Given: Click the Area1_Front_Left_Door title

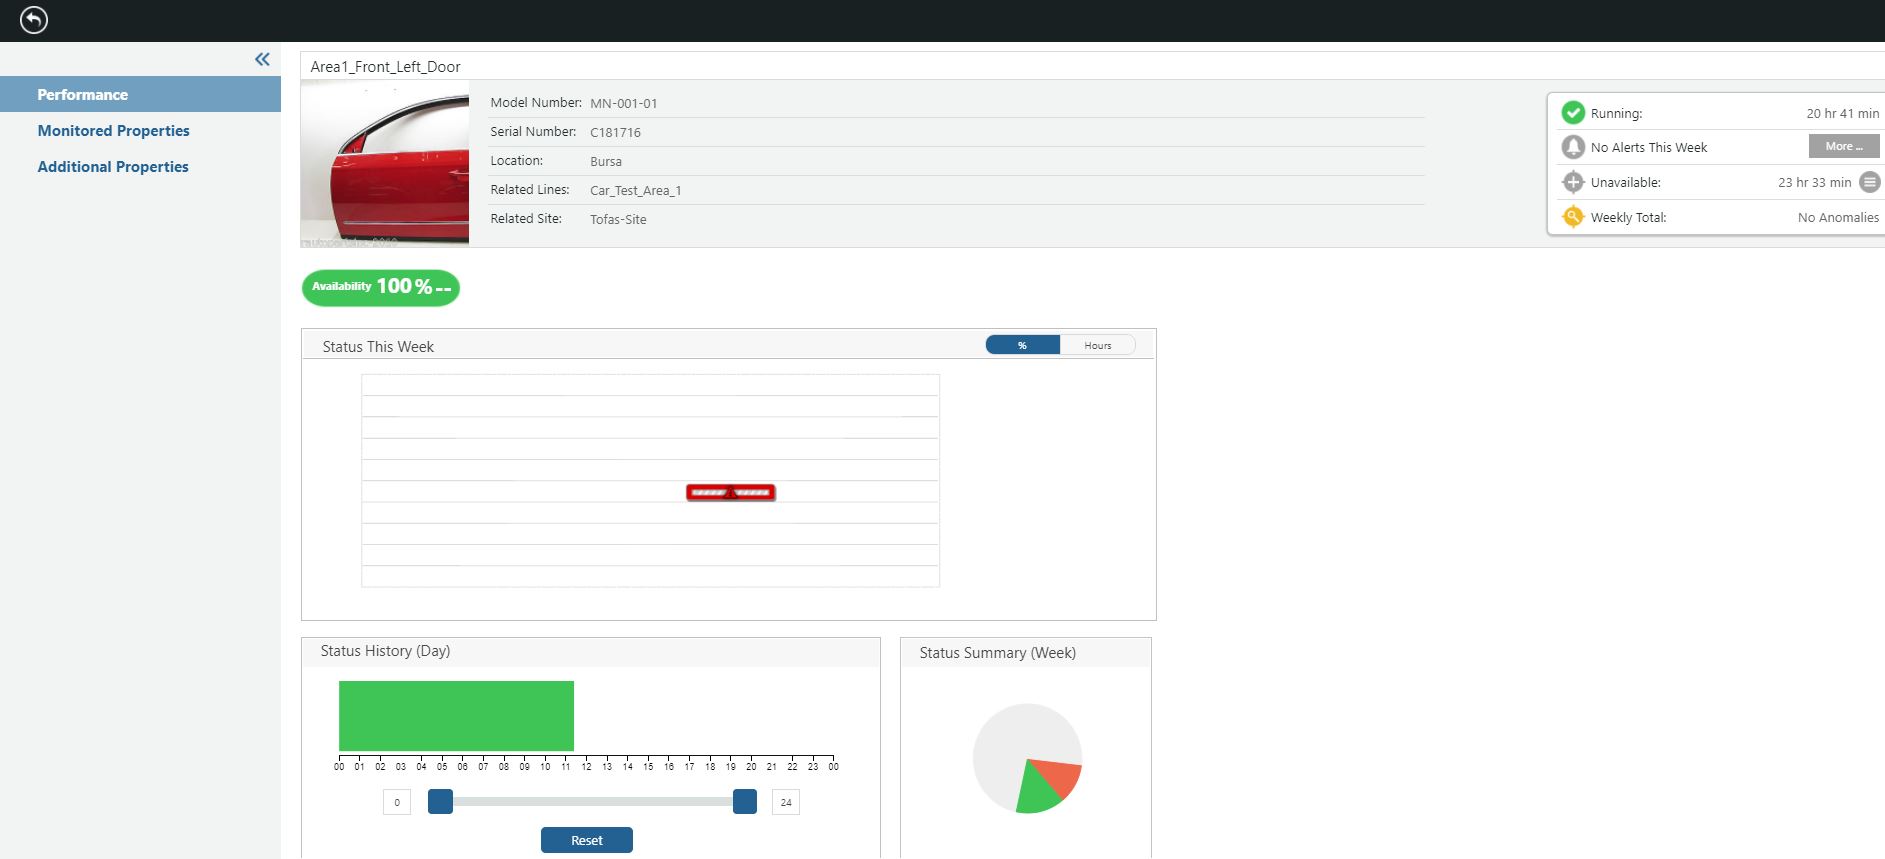Looking at the screenshot, I should 385,67.
